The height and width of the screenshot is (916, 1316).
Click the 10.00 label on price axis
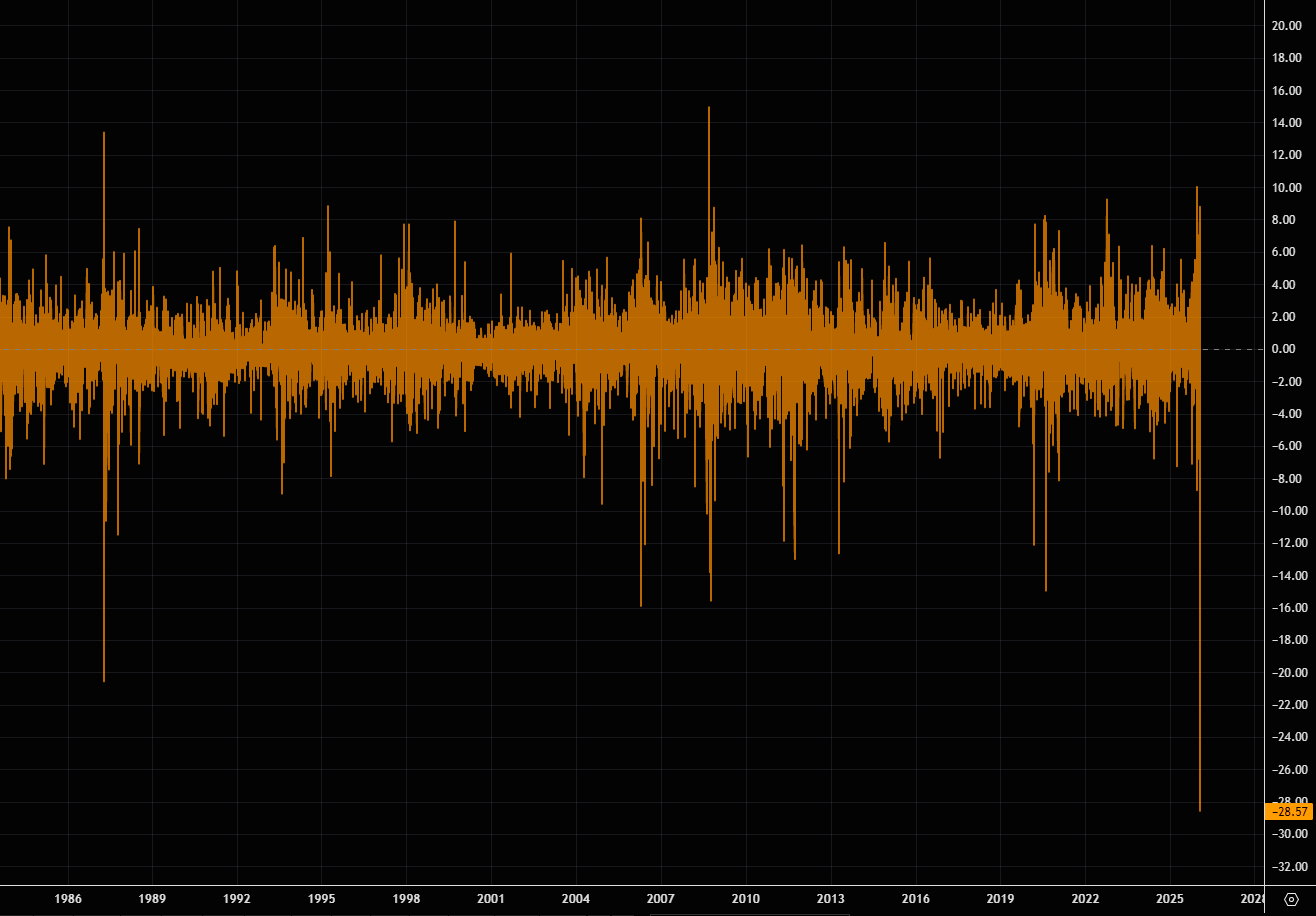pyautogui.click(x=1285, y=188)
